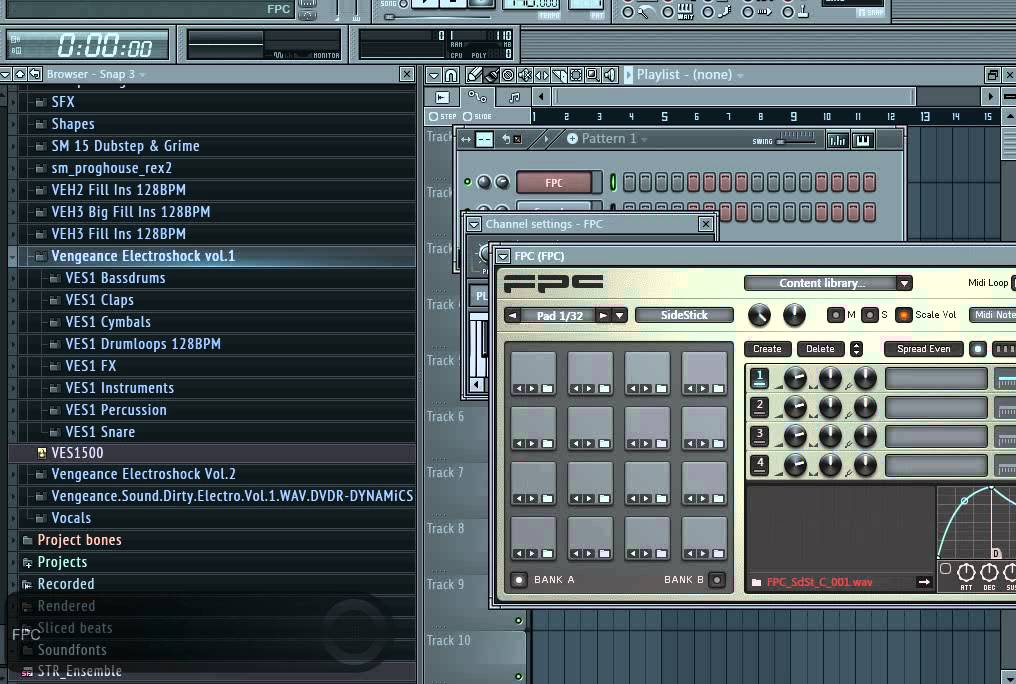Toggle the M mute button in FPC
1016x684 pixels.
836,315
